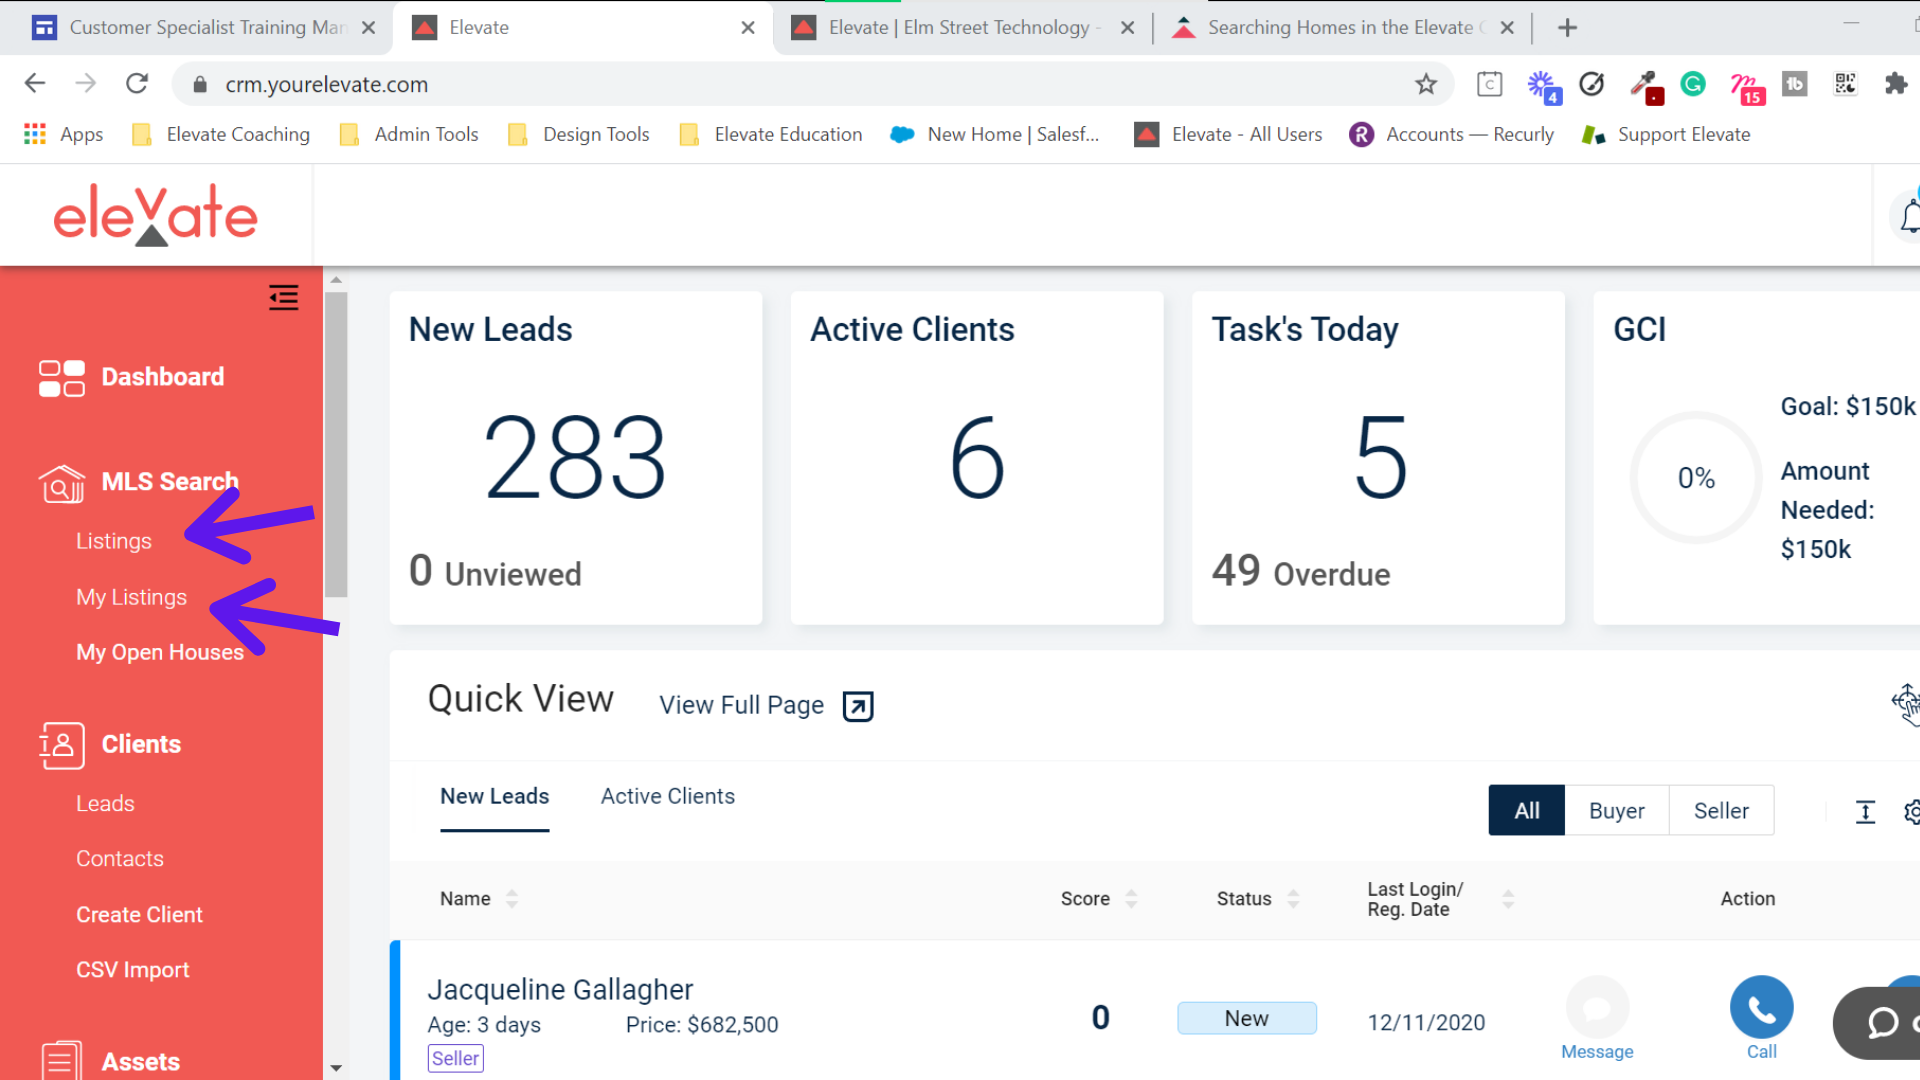Switch to the Active Clients tab

(x=667, y=797)
